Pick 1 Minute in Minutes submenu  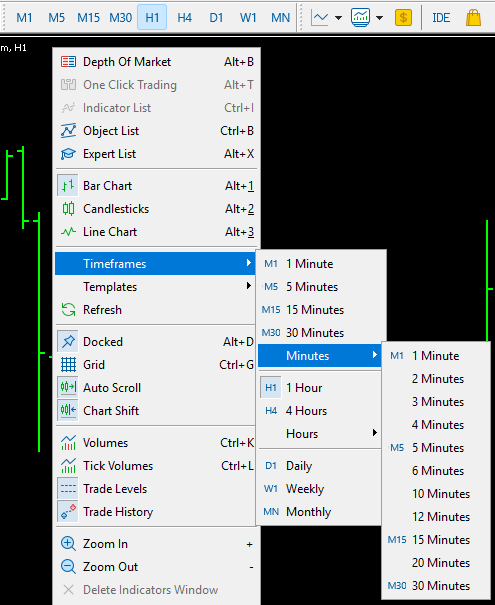coord(436,356)
